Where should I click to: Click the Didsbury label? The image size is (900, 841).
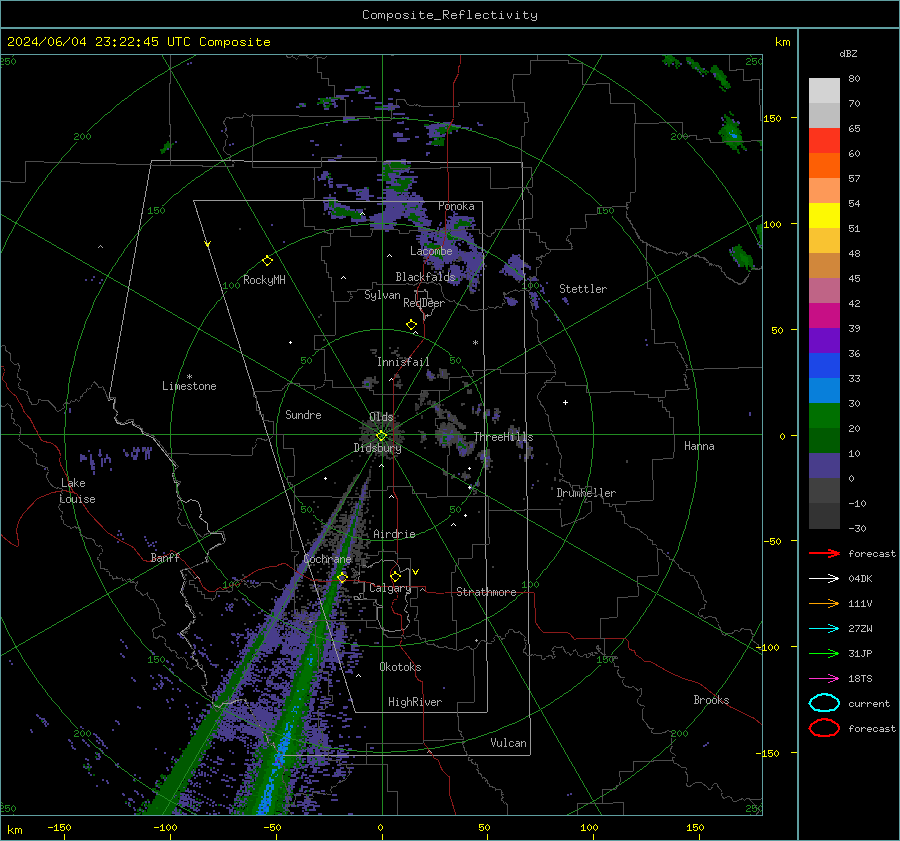click(377, 448)
